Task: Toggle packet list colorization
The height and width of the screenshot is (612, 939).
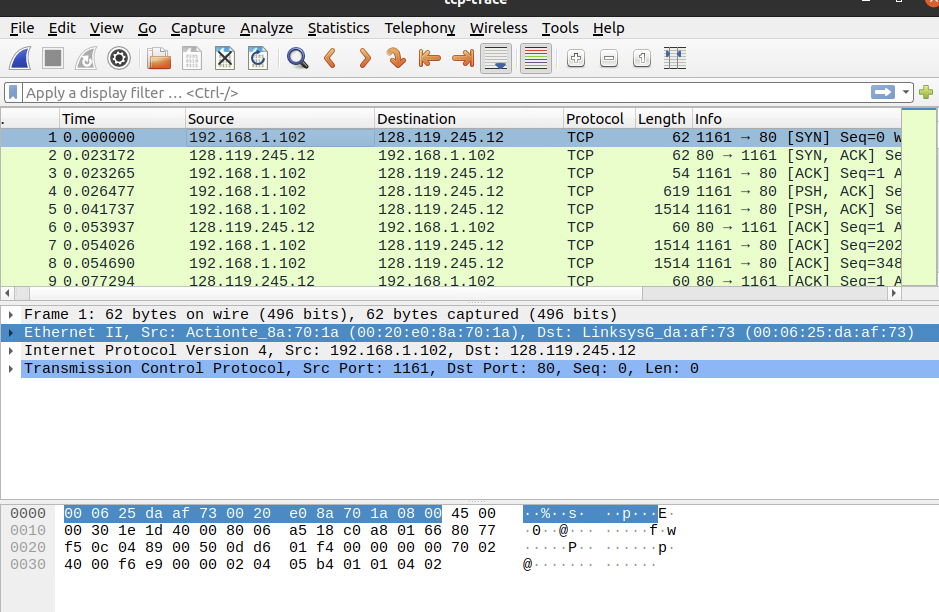Action: 535,58
